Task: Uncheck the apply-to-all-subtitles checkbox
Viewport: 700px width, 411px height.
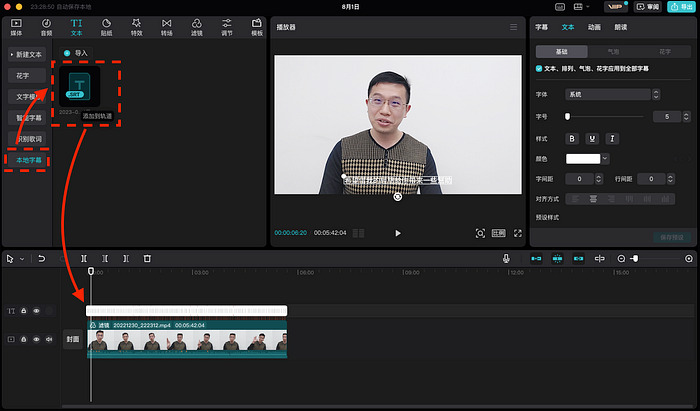Action: tap(539, 68)
